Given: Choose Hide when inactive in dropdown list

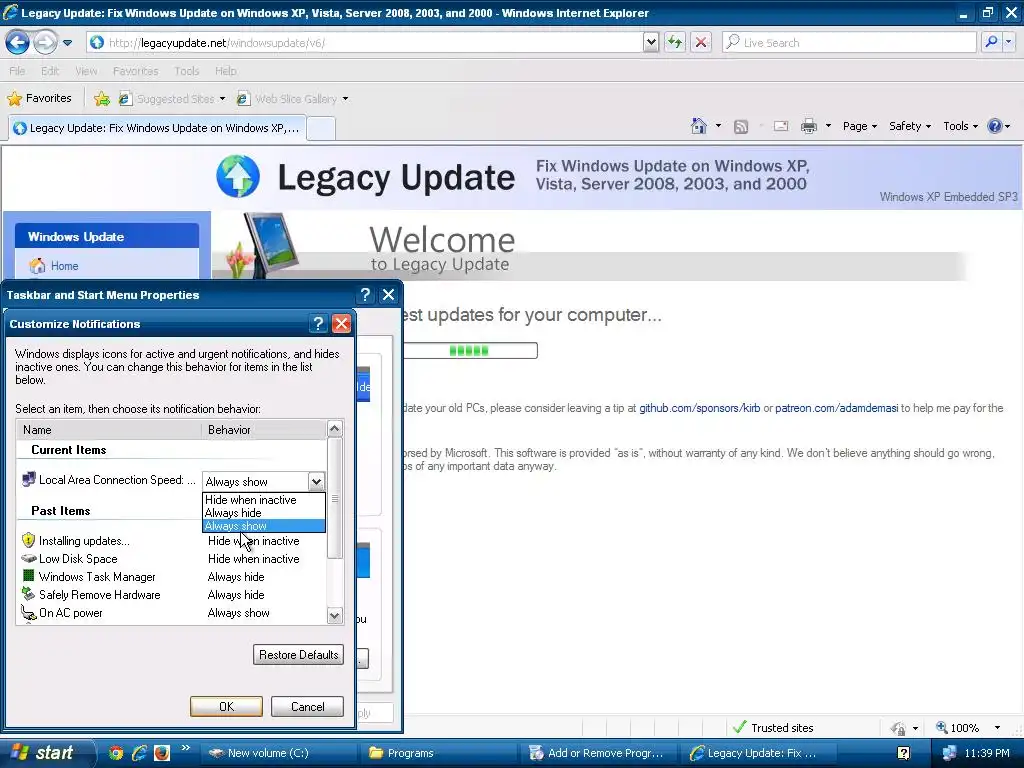Looking at the screenshot, I should [x=263, y=500].
